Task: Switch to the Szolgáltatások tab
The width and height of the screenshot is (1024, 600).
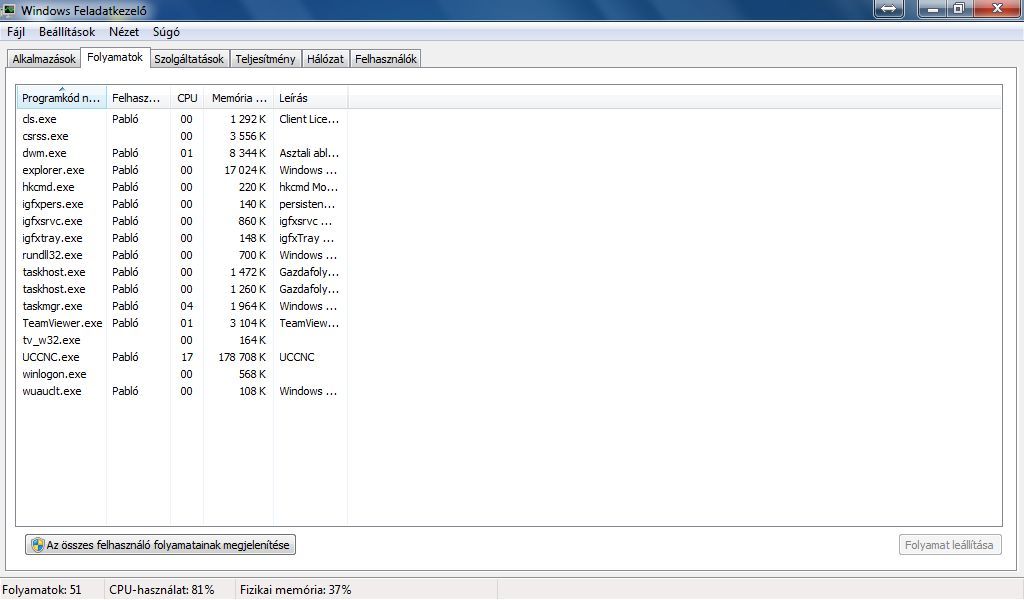Action: (x=189, y=59)
